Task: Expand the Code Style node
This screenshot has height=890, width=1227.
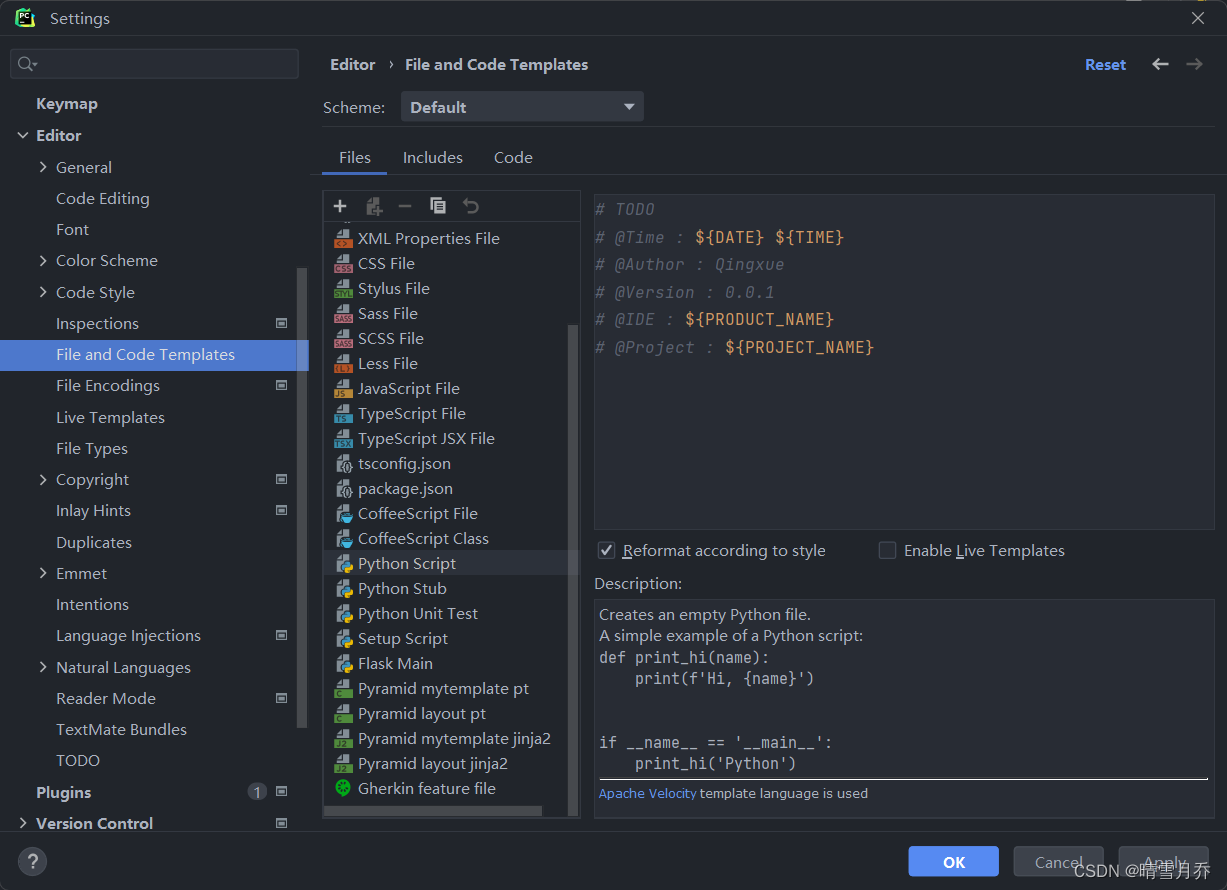Action: tap(43, 292)
